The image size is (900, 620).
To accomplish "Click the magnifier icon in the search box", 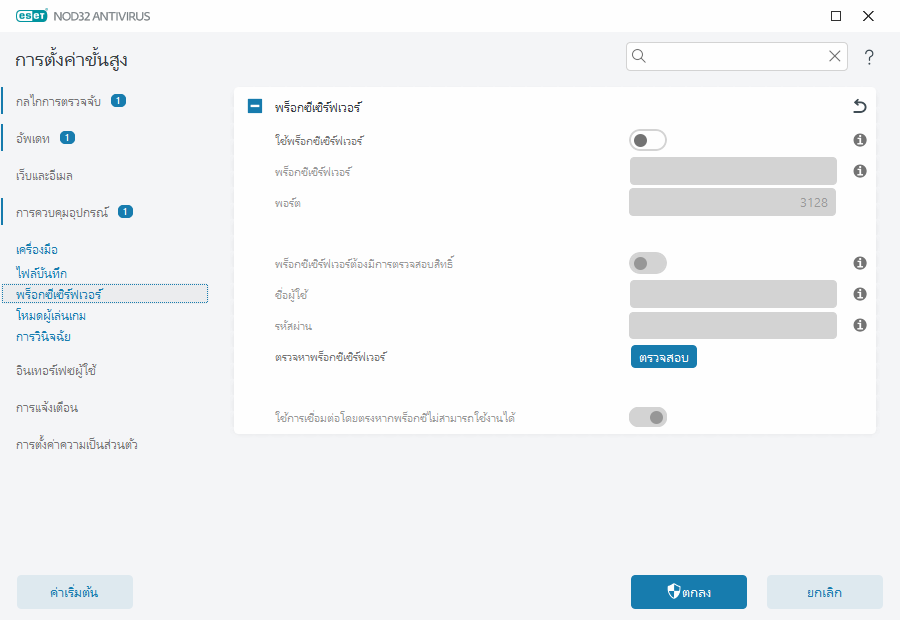I will pyautogui.click(x=638, y=56).
